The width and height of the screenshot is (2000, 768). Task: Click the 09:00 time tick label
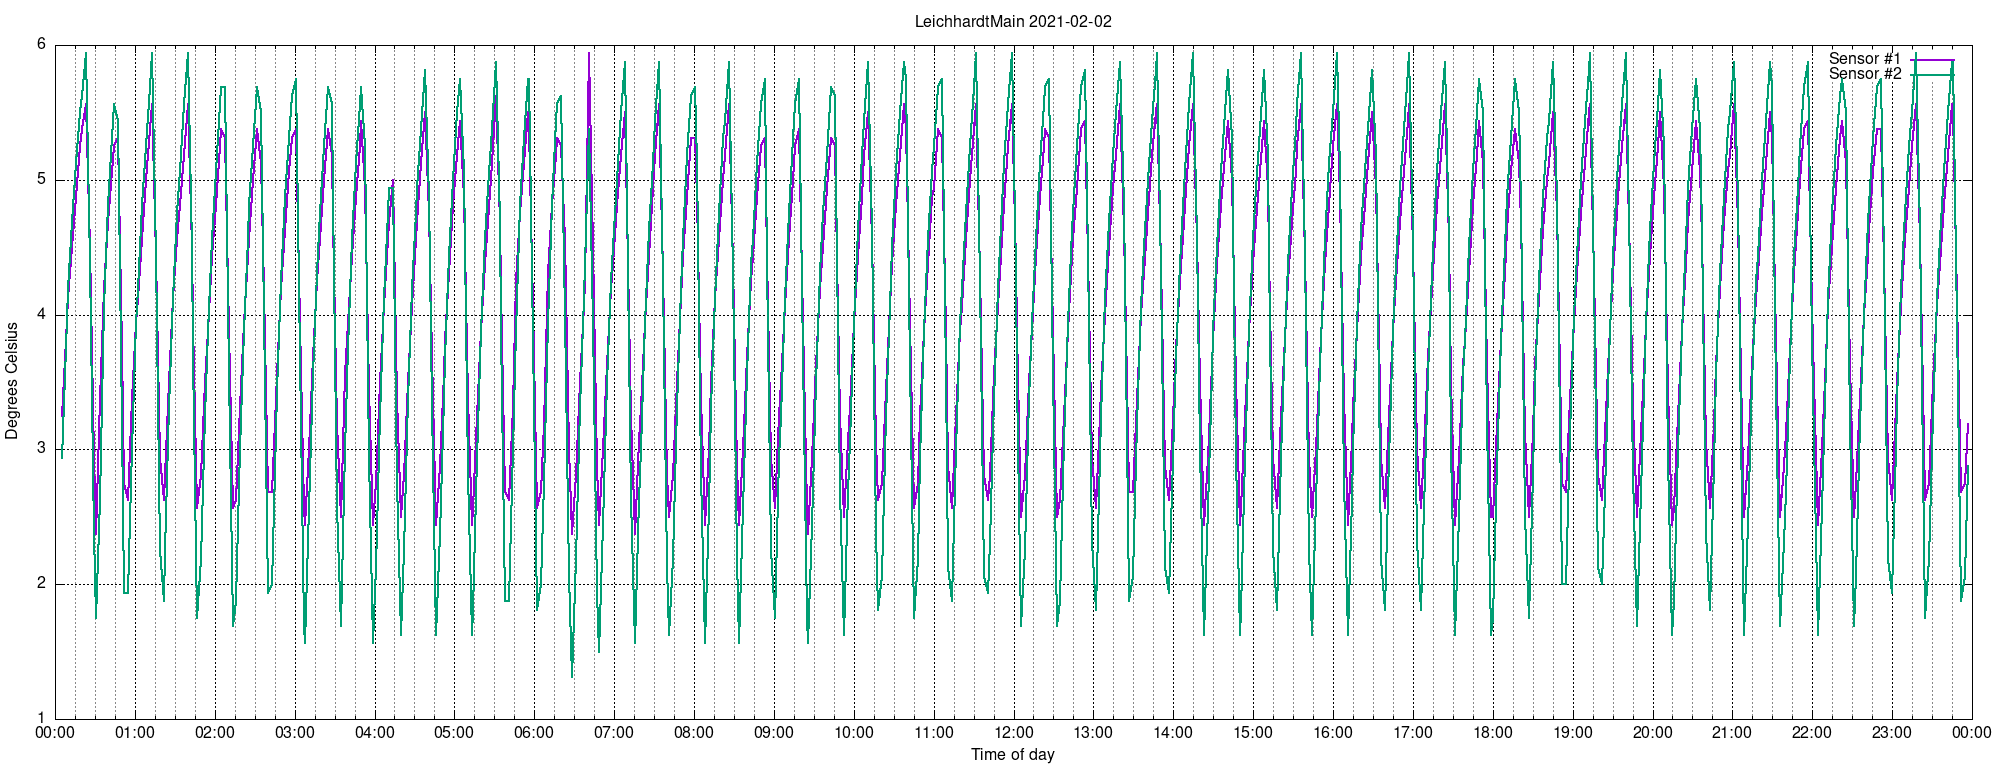[x=774, y=732]
